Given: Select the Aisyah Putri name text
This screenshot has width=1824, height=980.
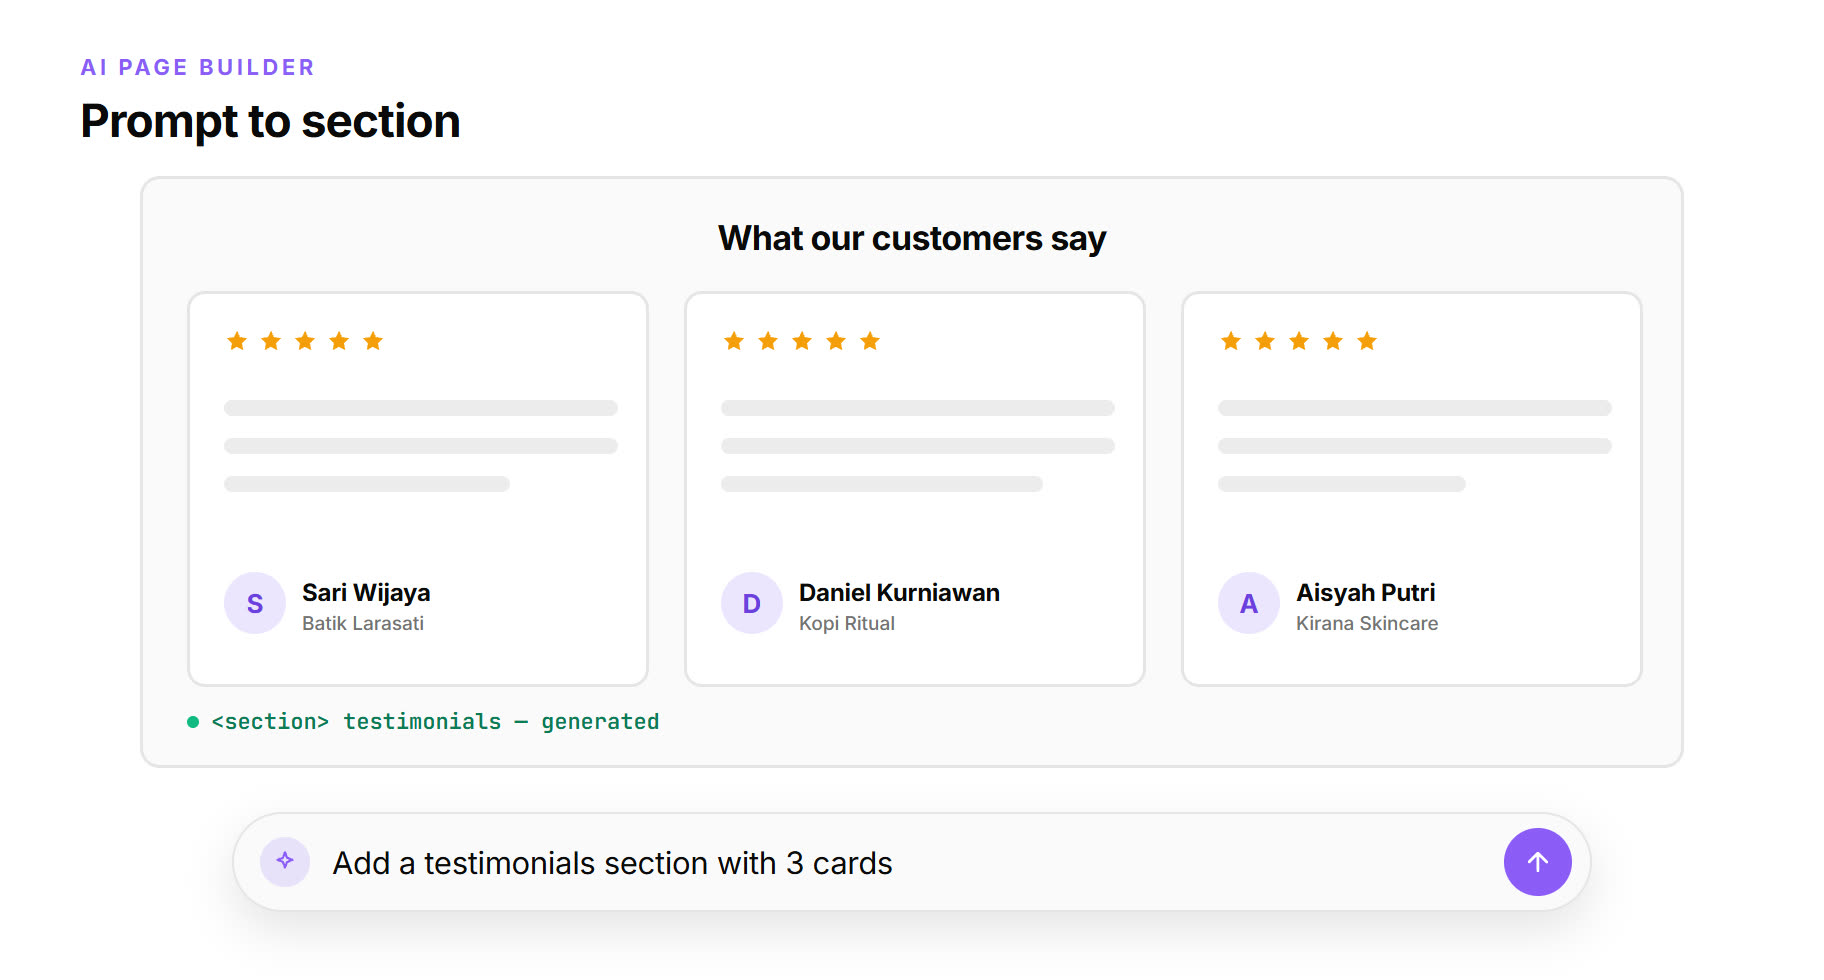Looking at the screenshot, I should click(1365, 592).
